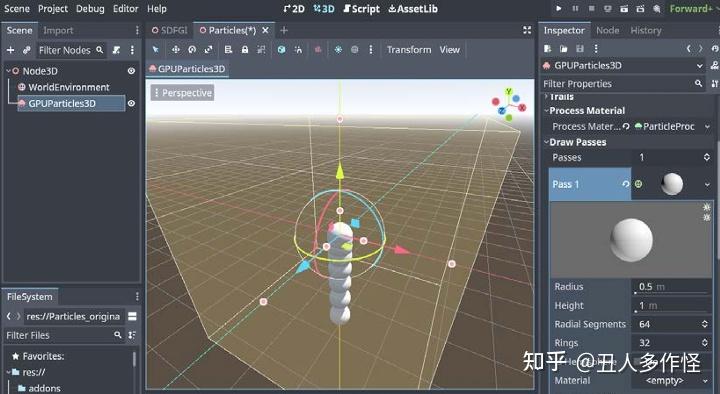Viewport: 720px width, 394px height.
Task: Instantiate a child scene link icon
Action: (x=27, y=50)
